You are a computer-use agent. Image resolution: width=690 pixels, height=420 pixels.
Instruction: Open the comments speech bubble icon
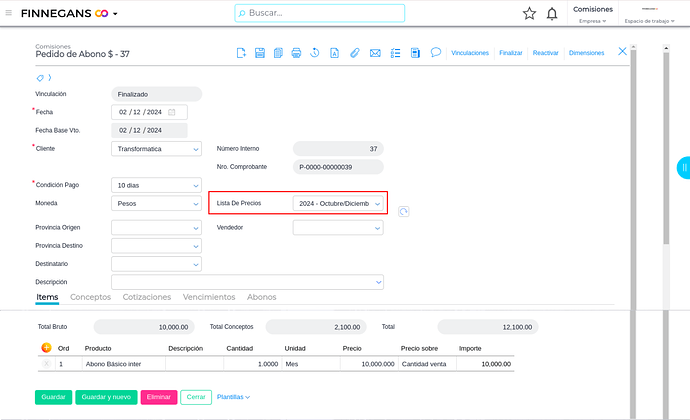click(436, 52)
